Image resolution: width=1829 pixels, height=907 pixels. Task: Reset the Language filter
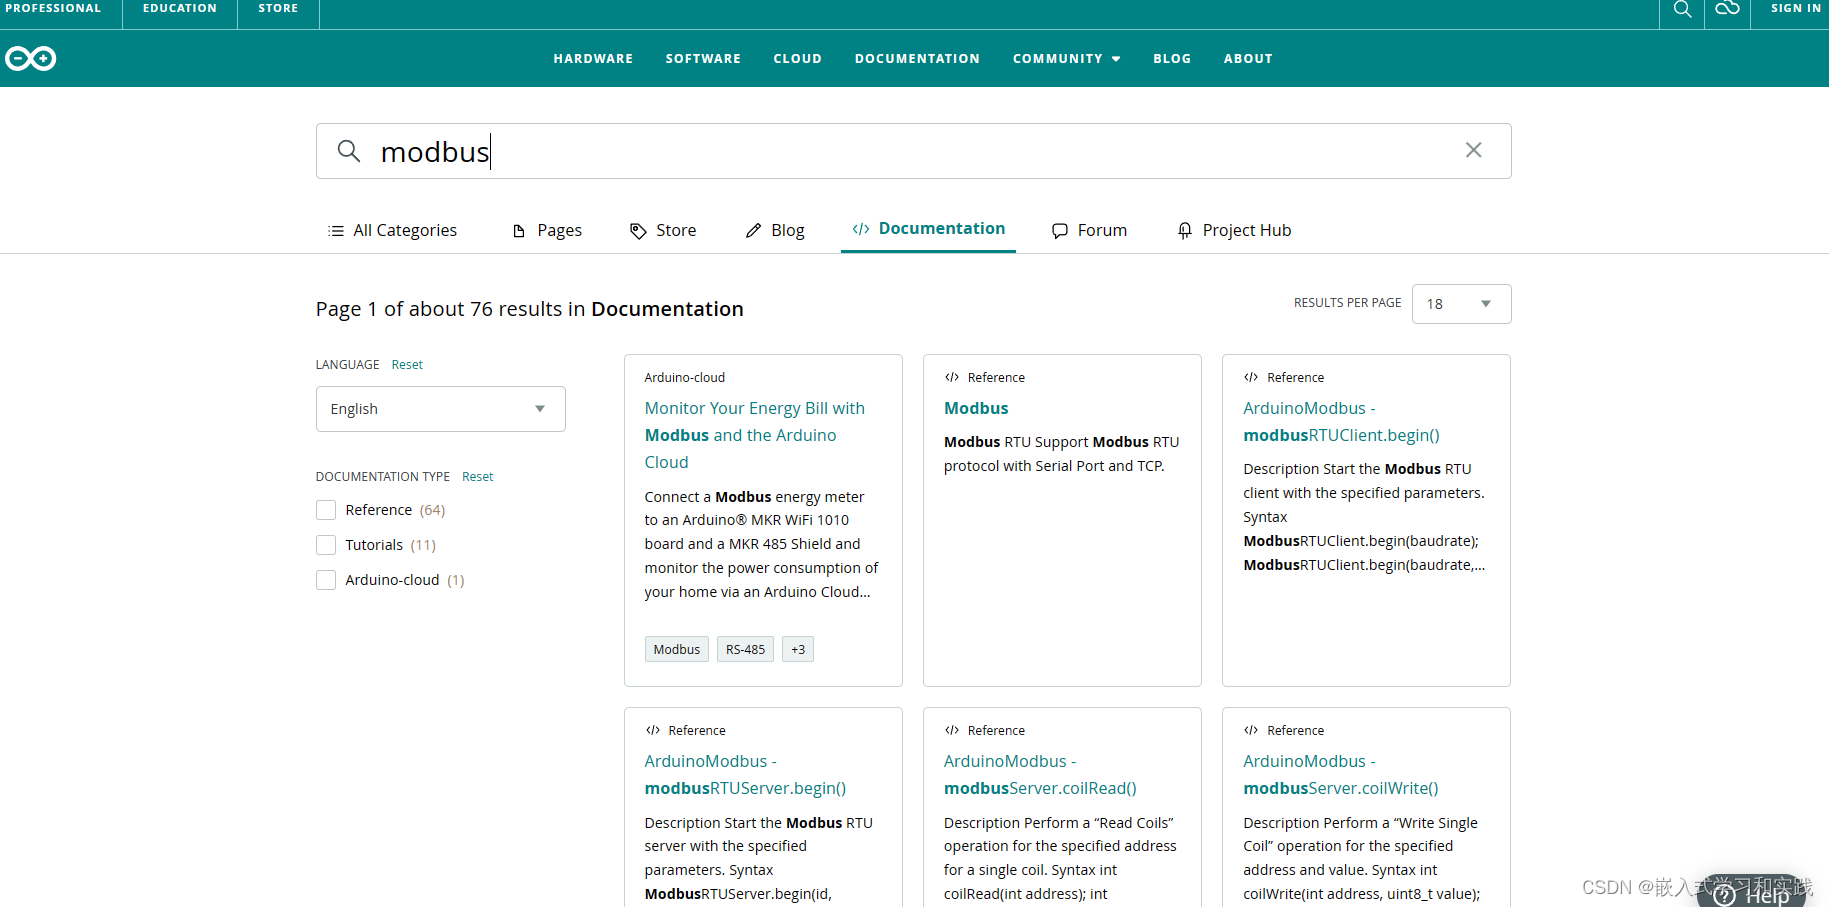tap(407, 365)
